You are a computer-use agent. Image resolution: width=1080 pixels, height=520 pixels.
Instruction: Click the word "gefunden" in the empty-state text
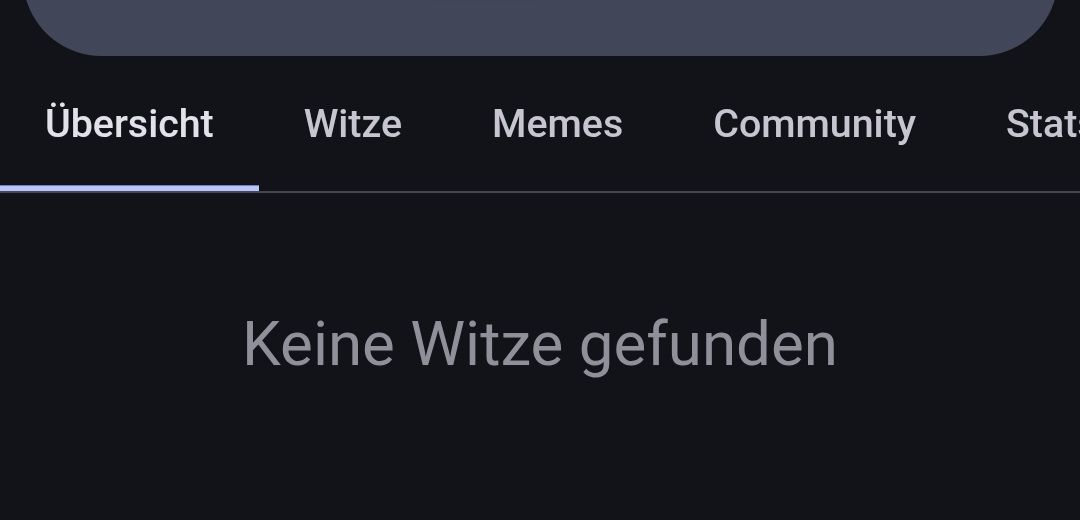[x=709, y=347]
